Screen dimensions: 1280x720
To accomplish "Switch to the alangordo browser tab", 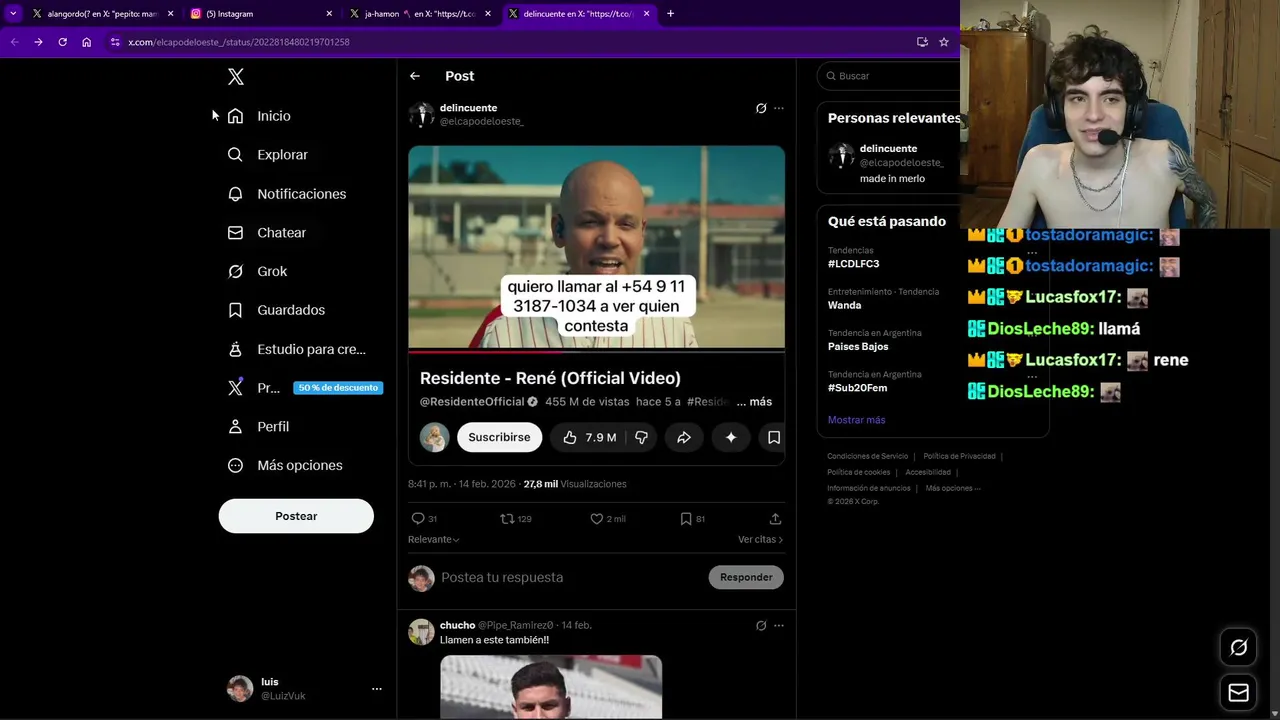I will (x=103, y=14).
